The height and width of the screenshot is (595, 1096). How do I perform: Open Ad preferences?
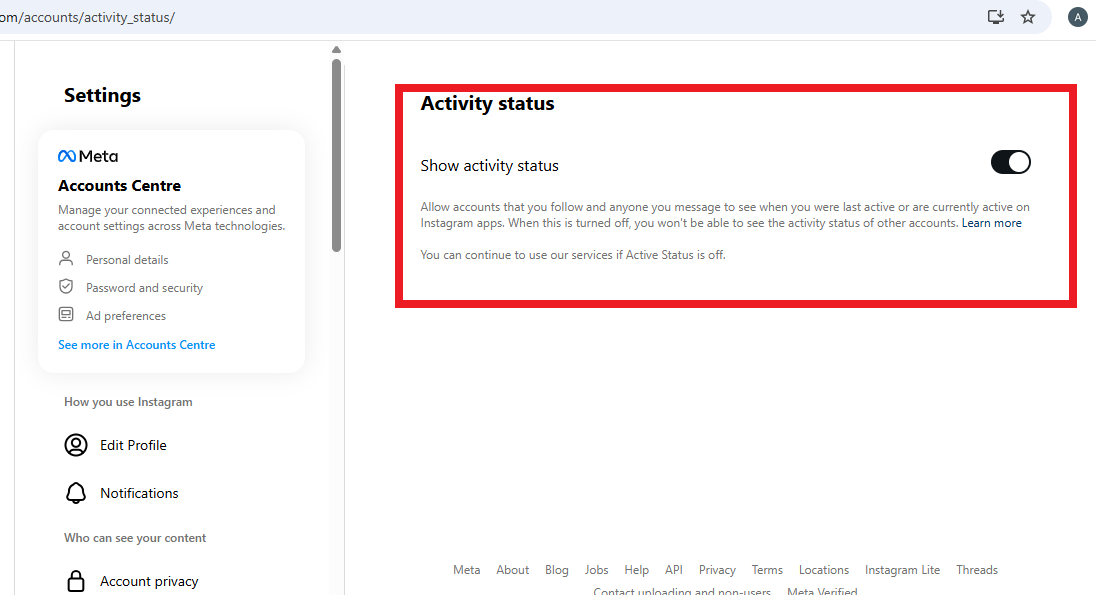coord(126,315)
